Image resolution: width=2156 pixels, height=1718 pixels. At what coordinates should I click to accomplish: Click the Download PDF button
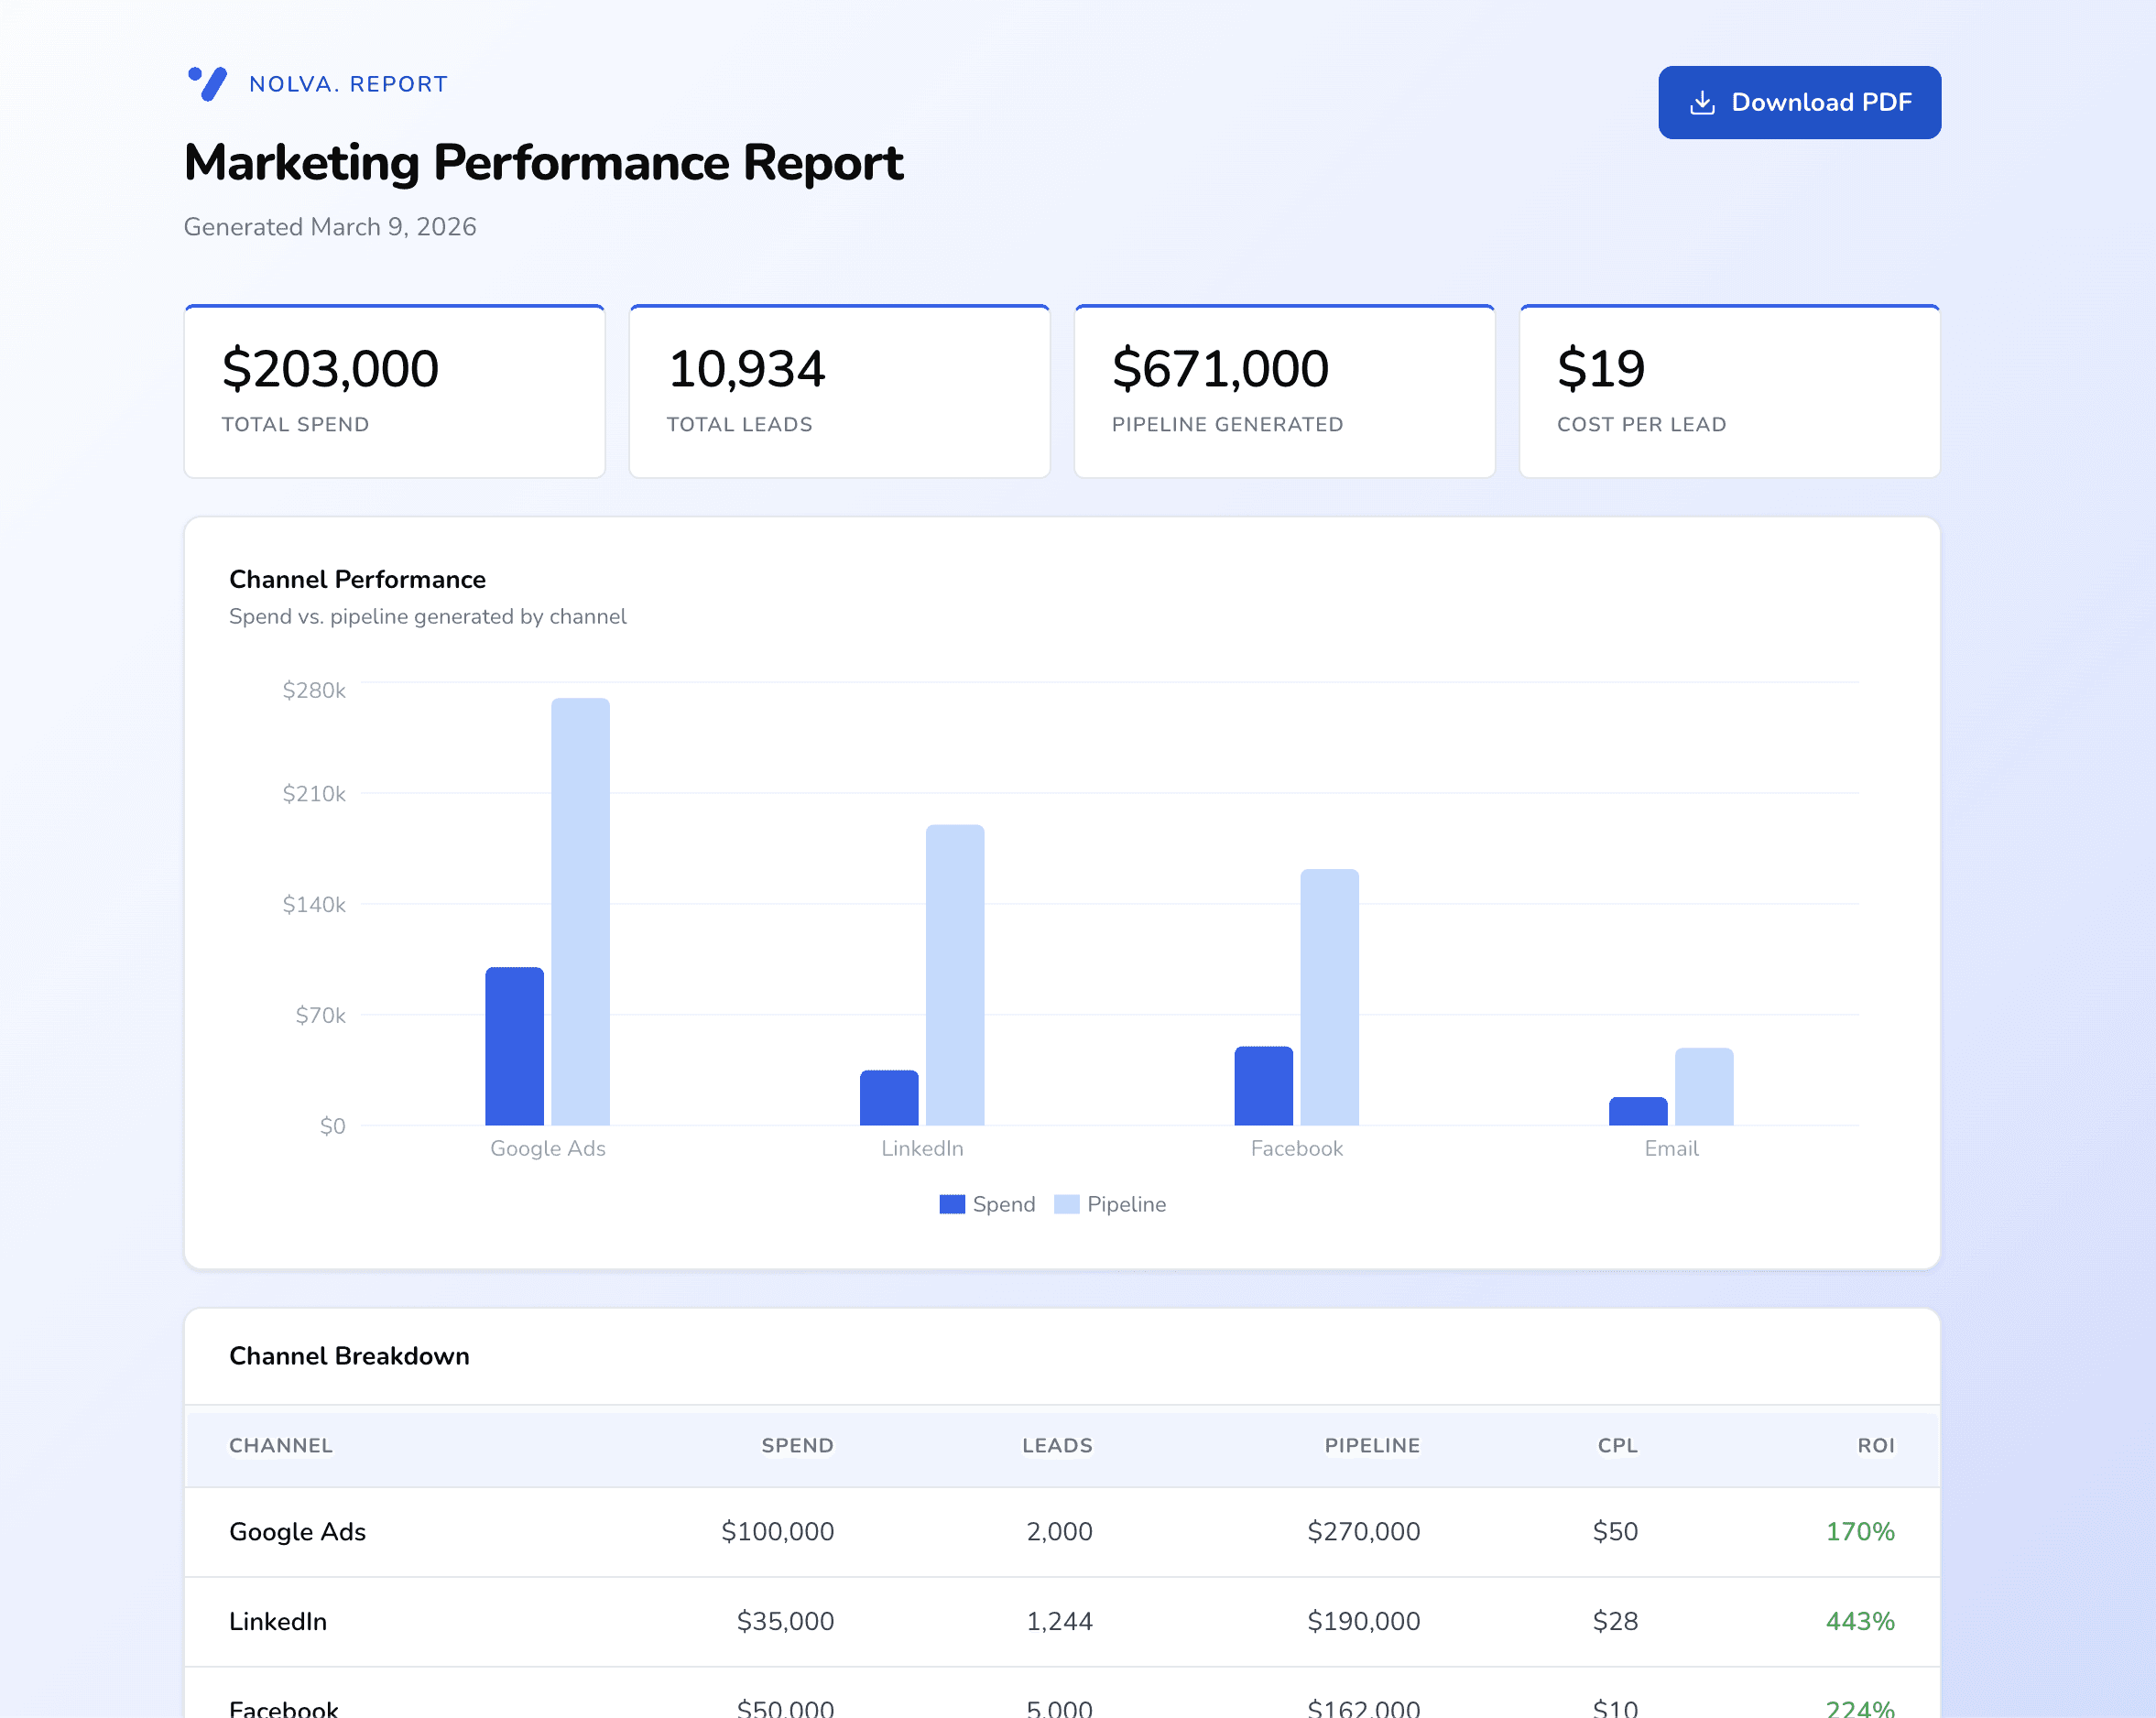click(1799, 101)
